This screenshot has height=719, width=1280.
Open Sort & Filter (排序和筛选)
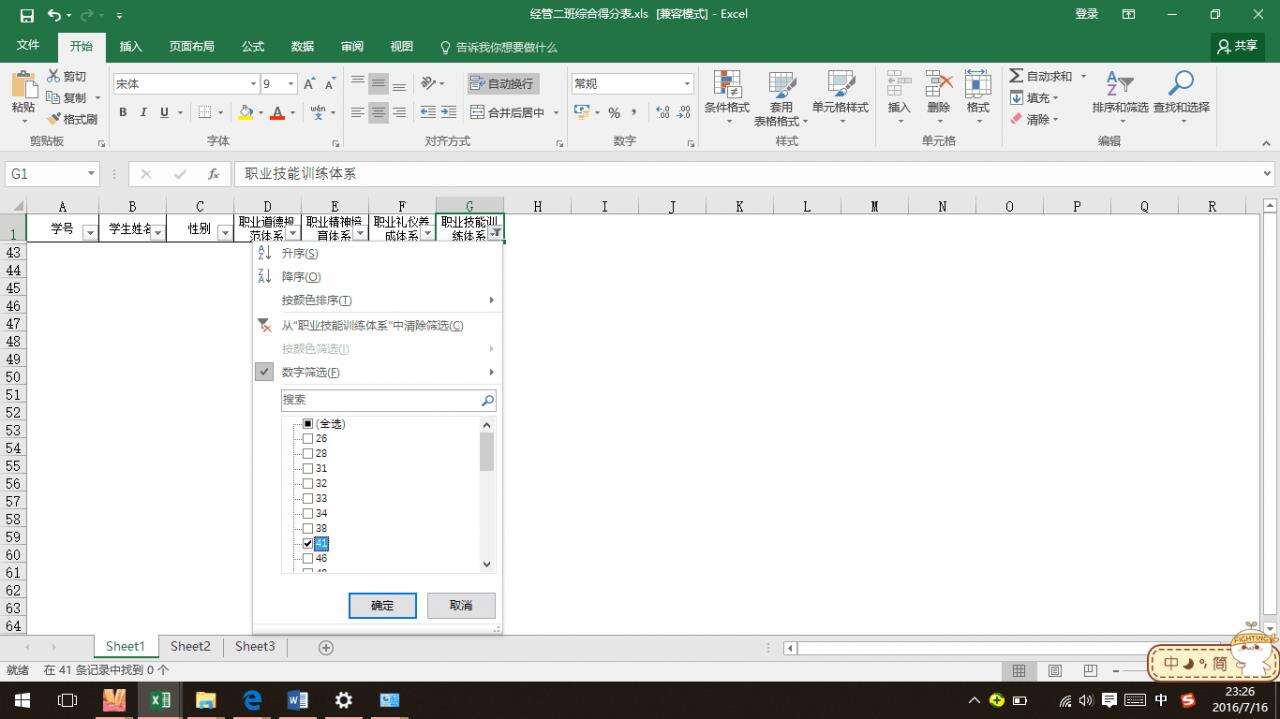point(1120,97)
